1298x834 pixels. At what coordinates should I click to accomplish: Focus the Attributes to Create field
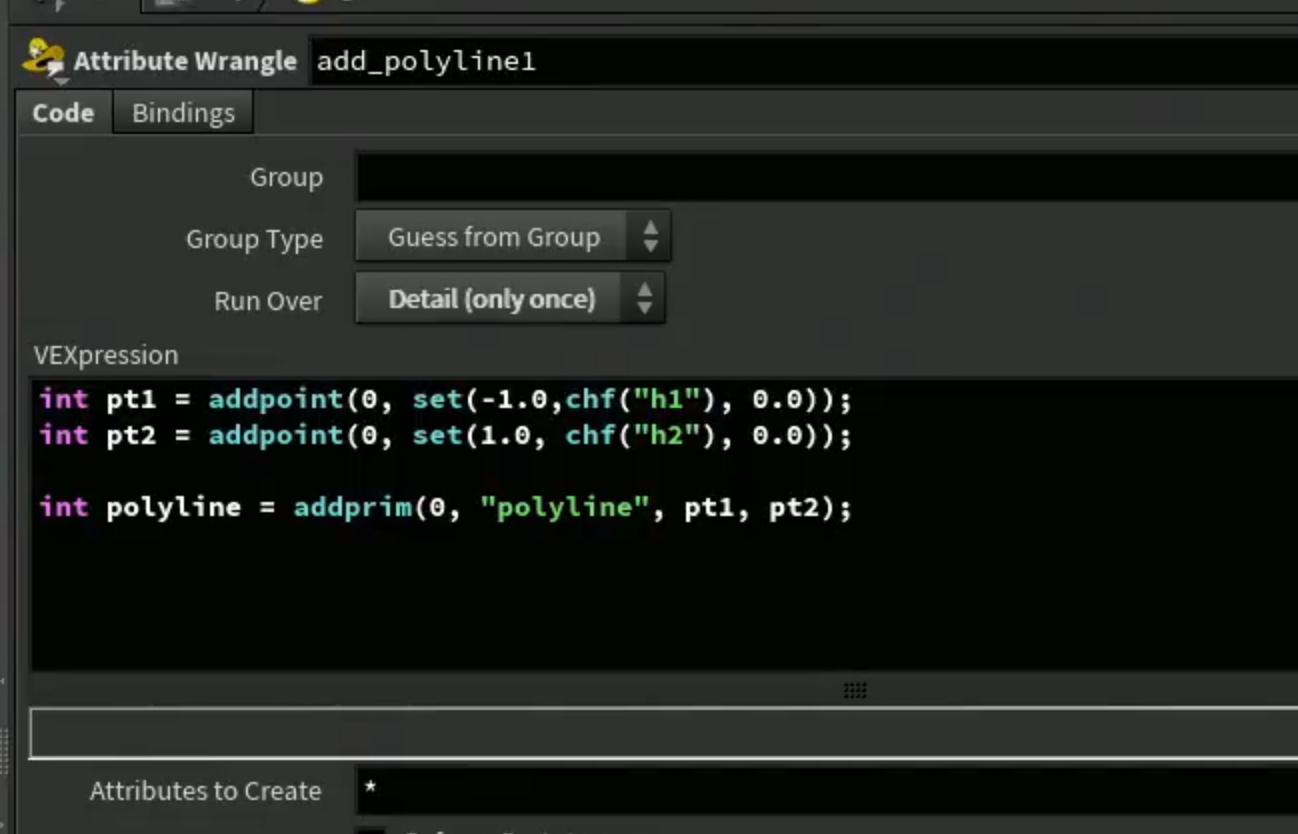[x=826, y=790]
